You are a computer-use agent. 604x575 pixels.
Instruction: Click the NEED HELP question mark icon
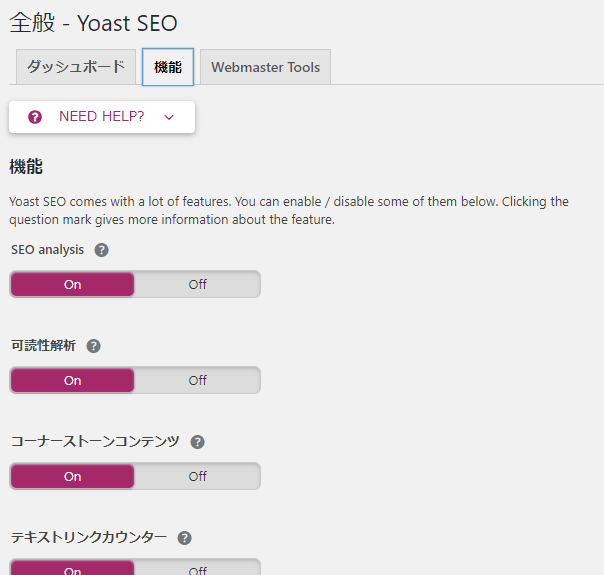(x=35, y=117)
